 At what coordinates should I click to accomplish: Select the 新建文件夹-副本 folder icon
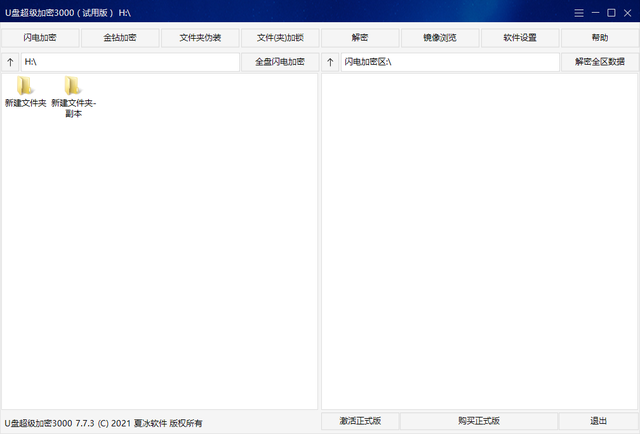click(73, 85)
